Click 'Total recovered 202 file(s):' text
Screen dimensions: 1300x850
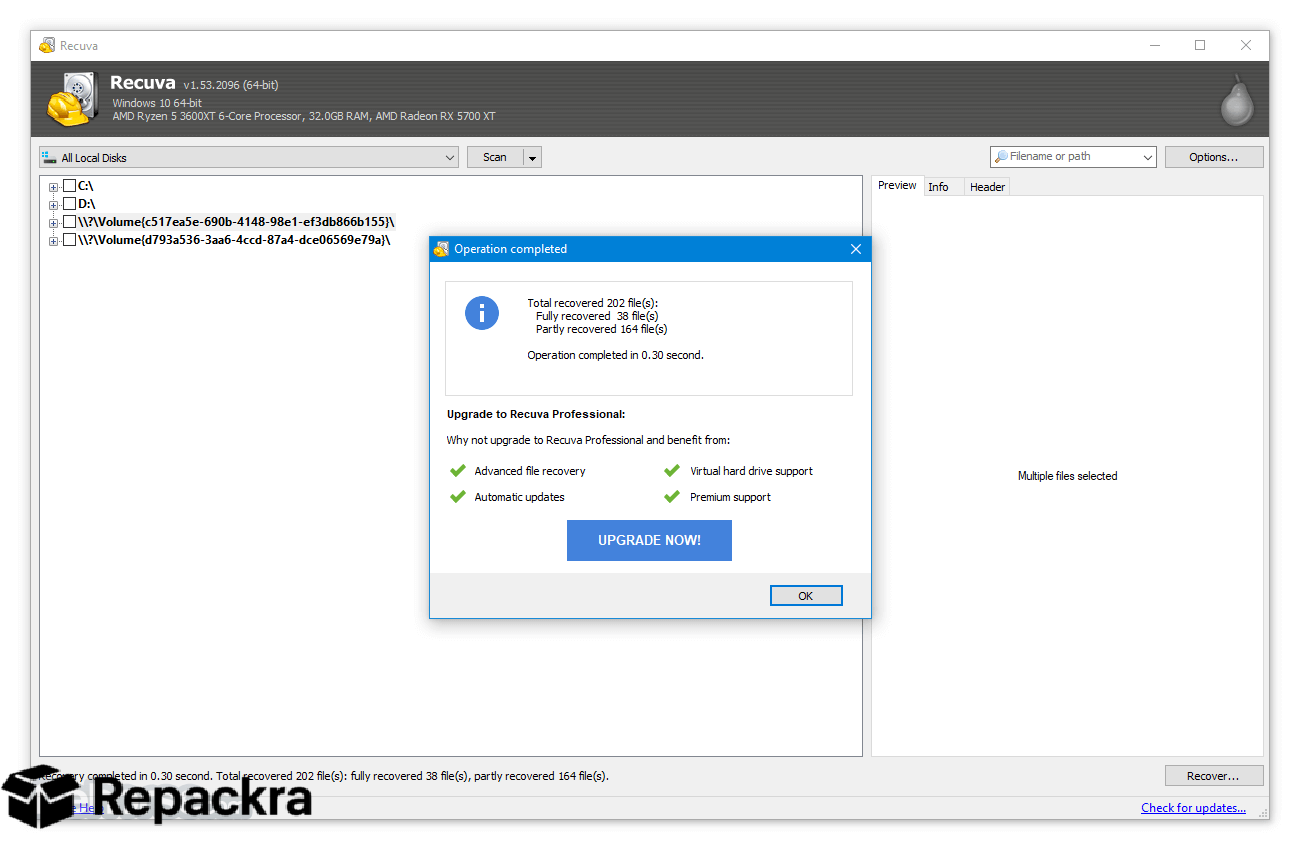pos(593,303)
